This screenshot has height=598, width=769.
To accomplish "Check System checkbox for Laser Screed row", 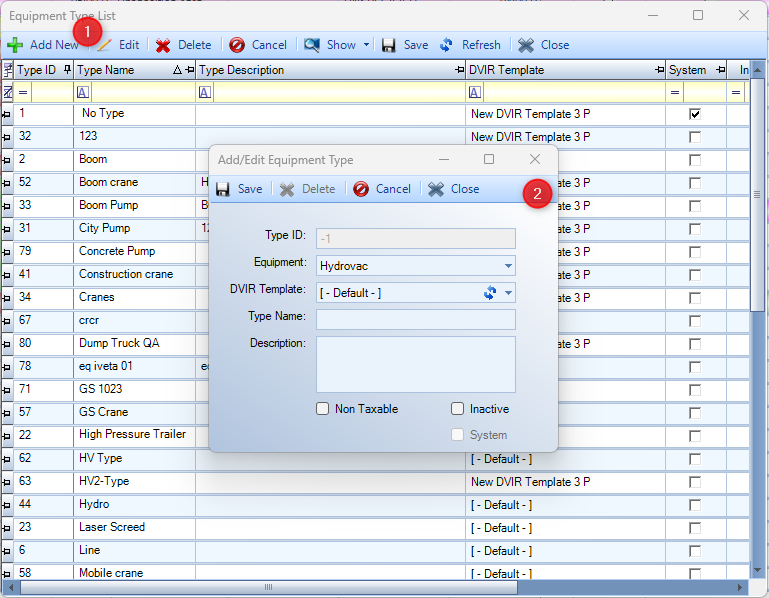I will (694, 528).
